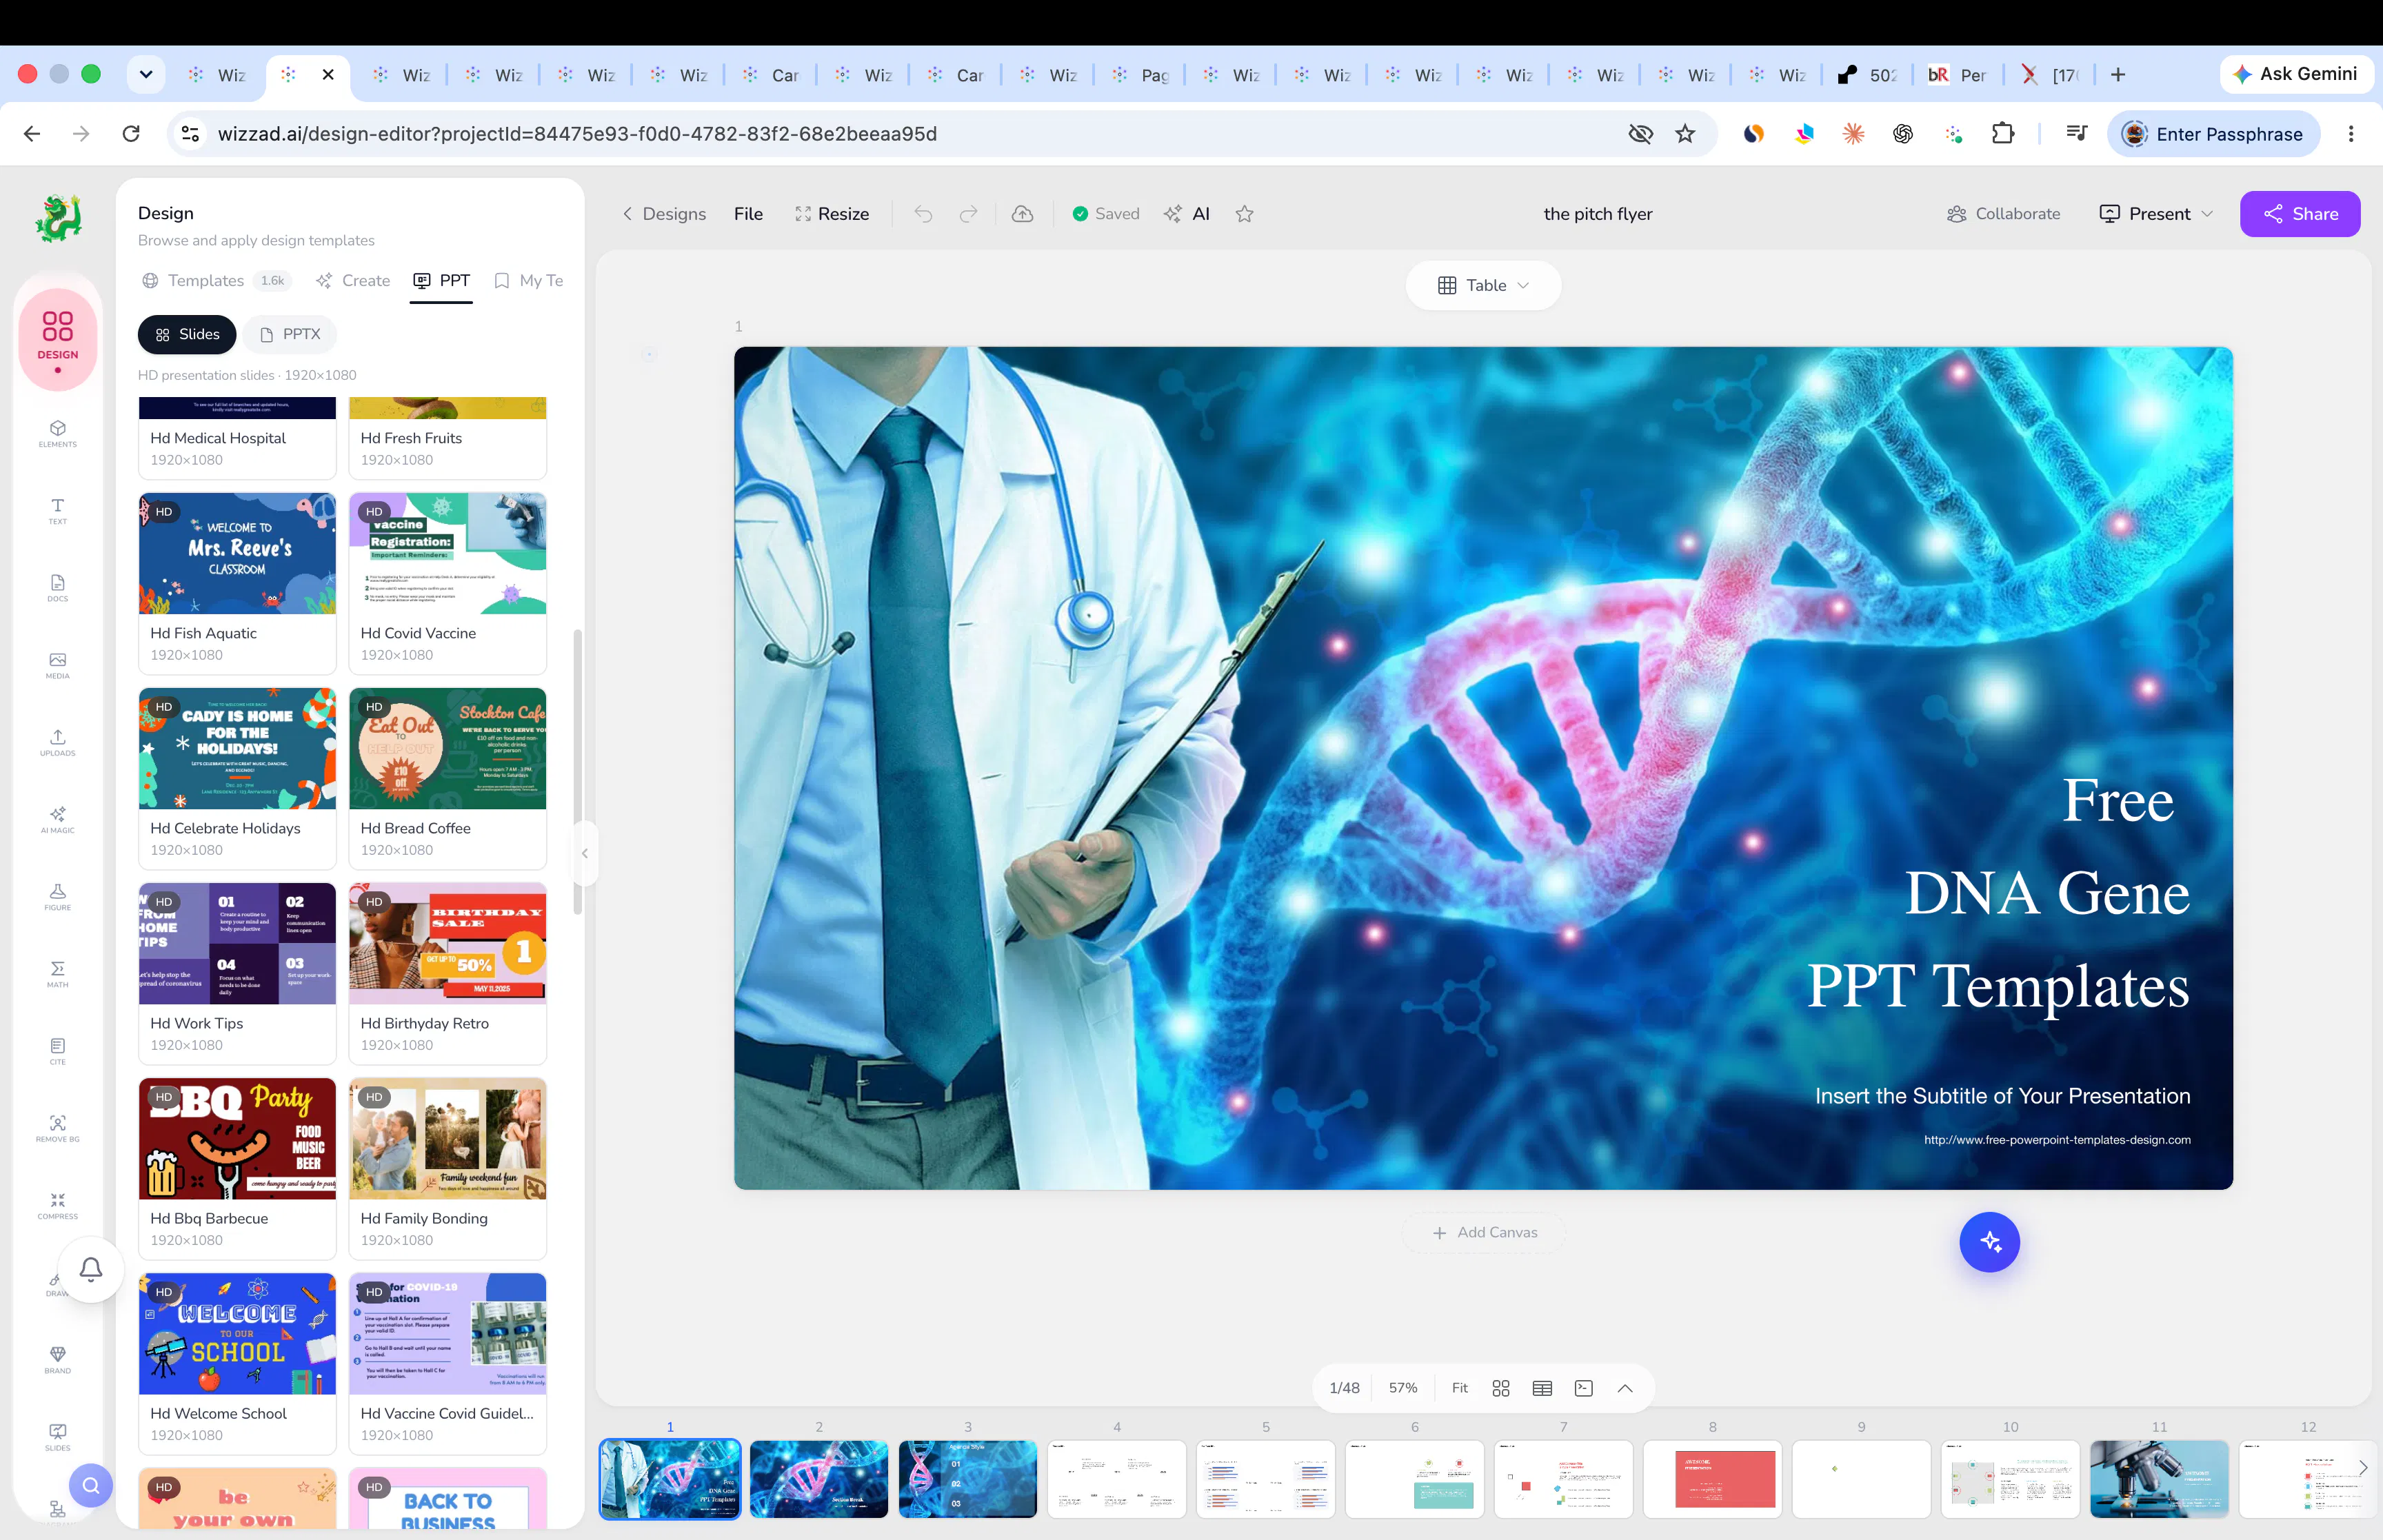Screen dimensions: 2383x1540
Task: Toggle to PPTX template filter
Action: pyautogui.click(x=290, y=334)
